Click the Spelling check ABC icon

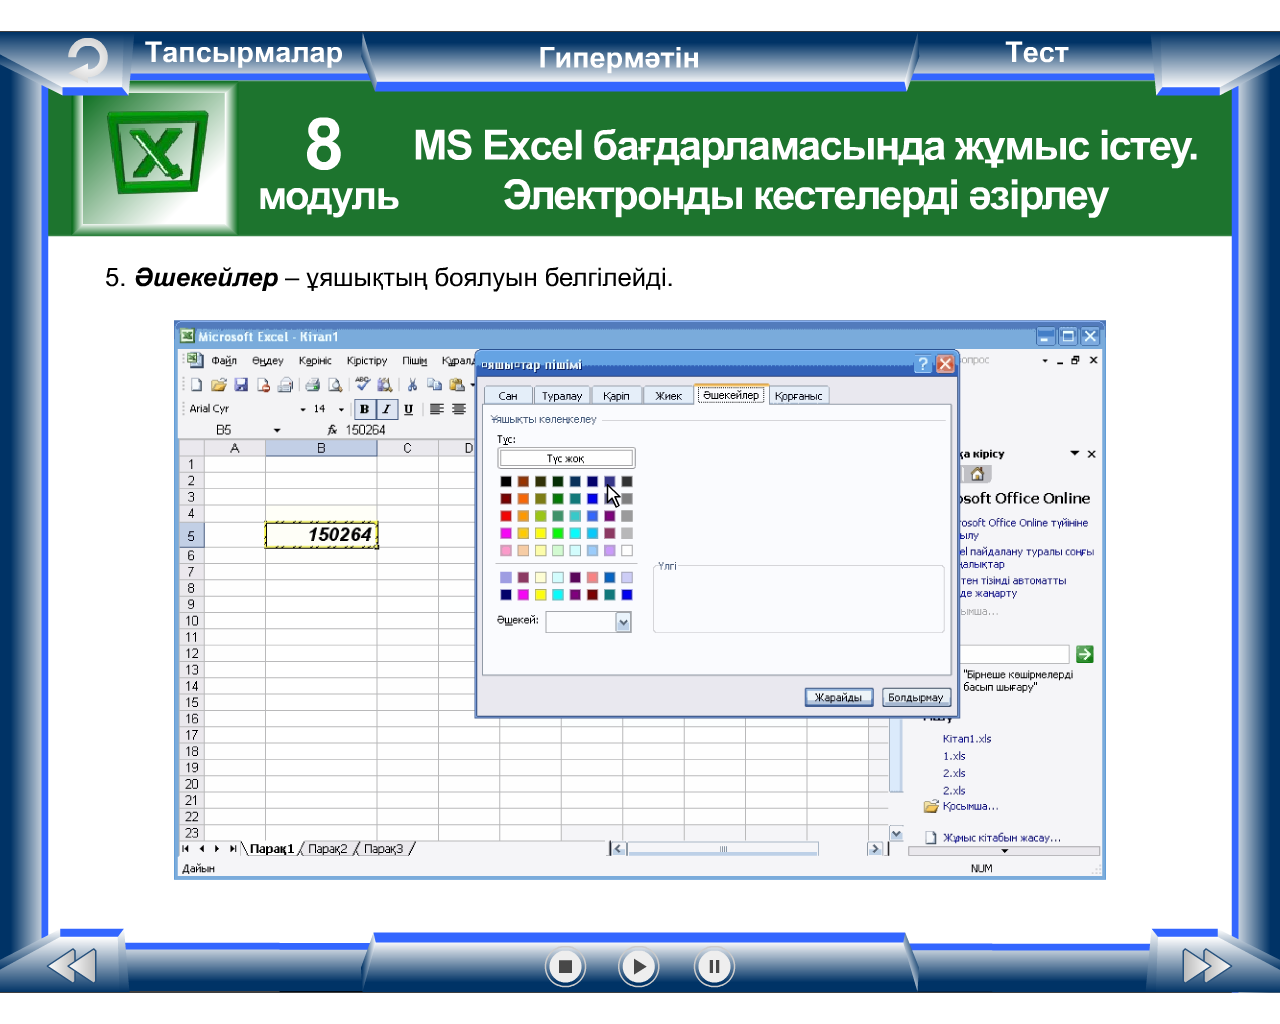point(362,384)
